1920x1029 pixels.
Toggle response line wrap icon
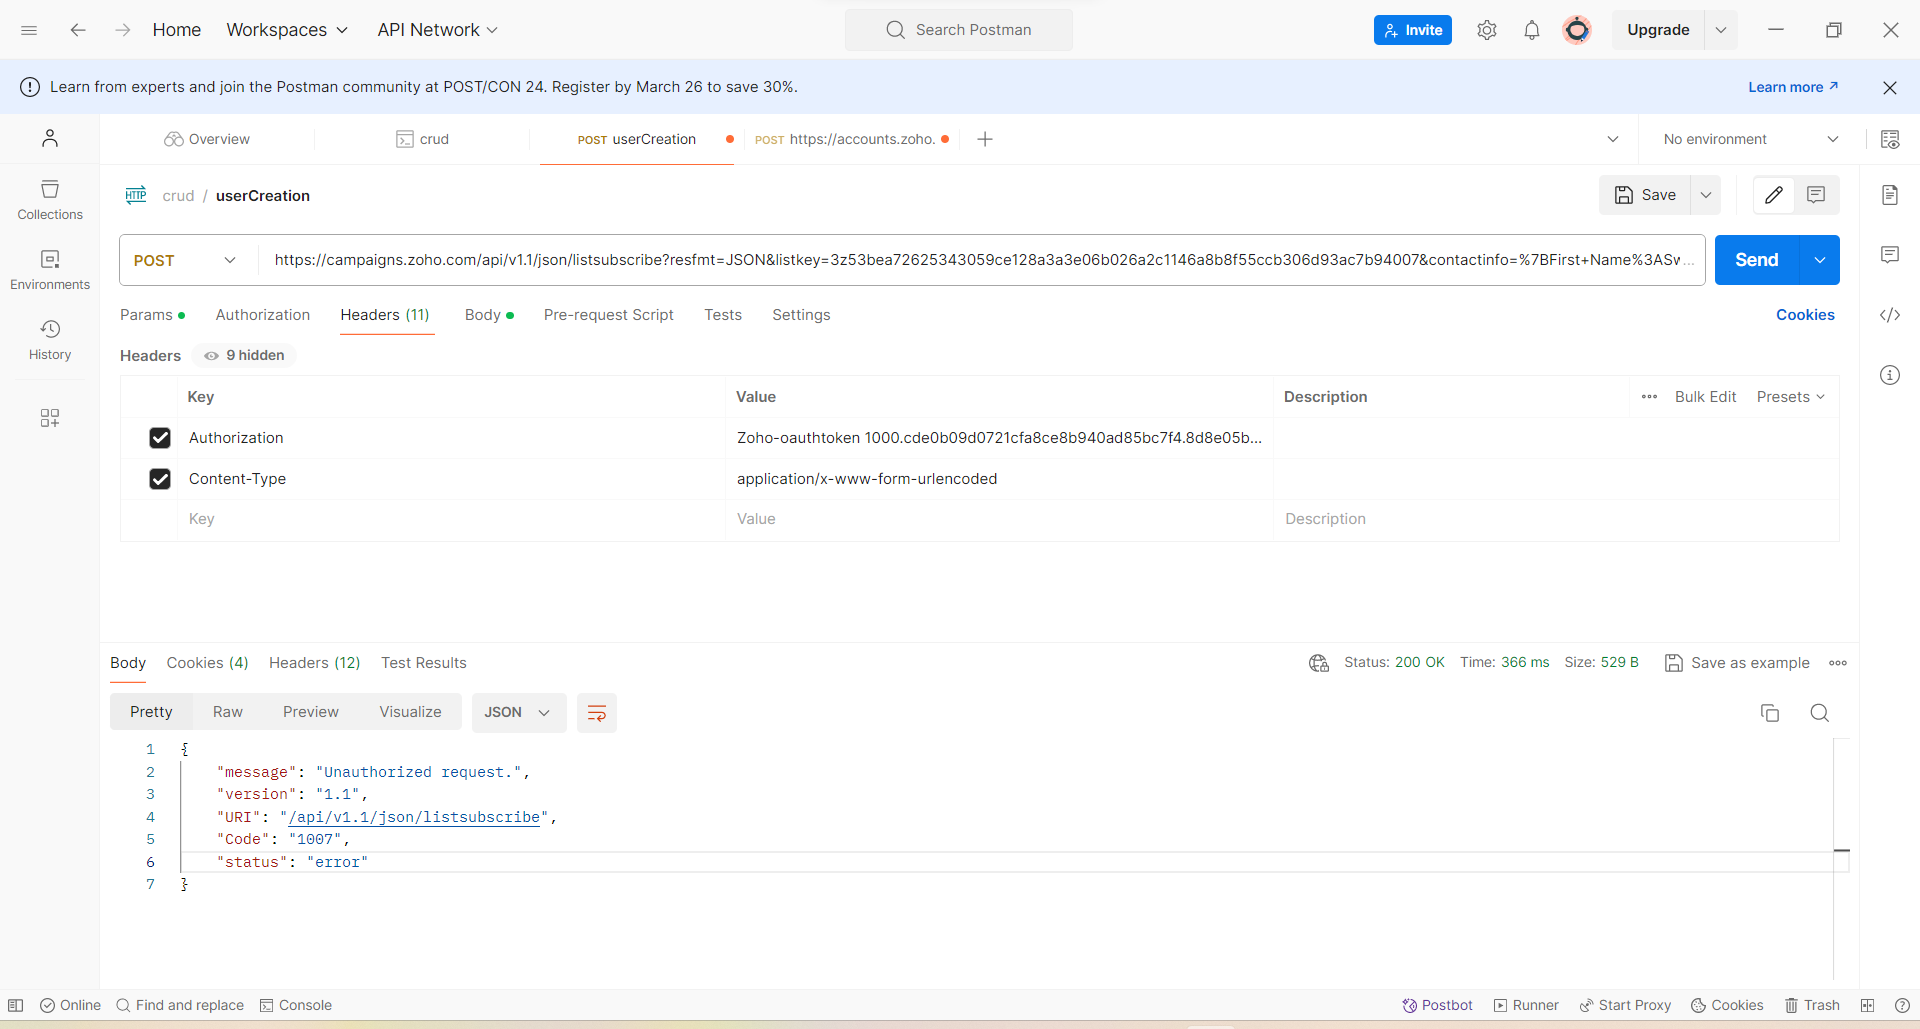point(597,713)
